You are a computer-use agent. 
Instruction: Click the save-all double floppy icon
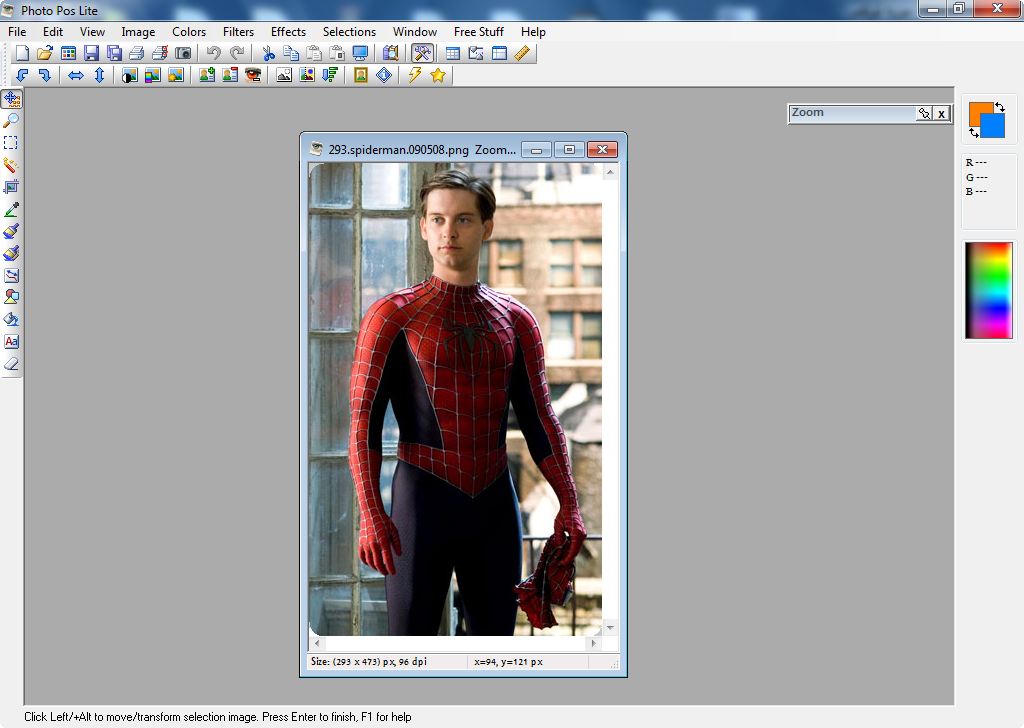[114, 54]
